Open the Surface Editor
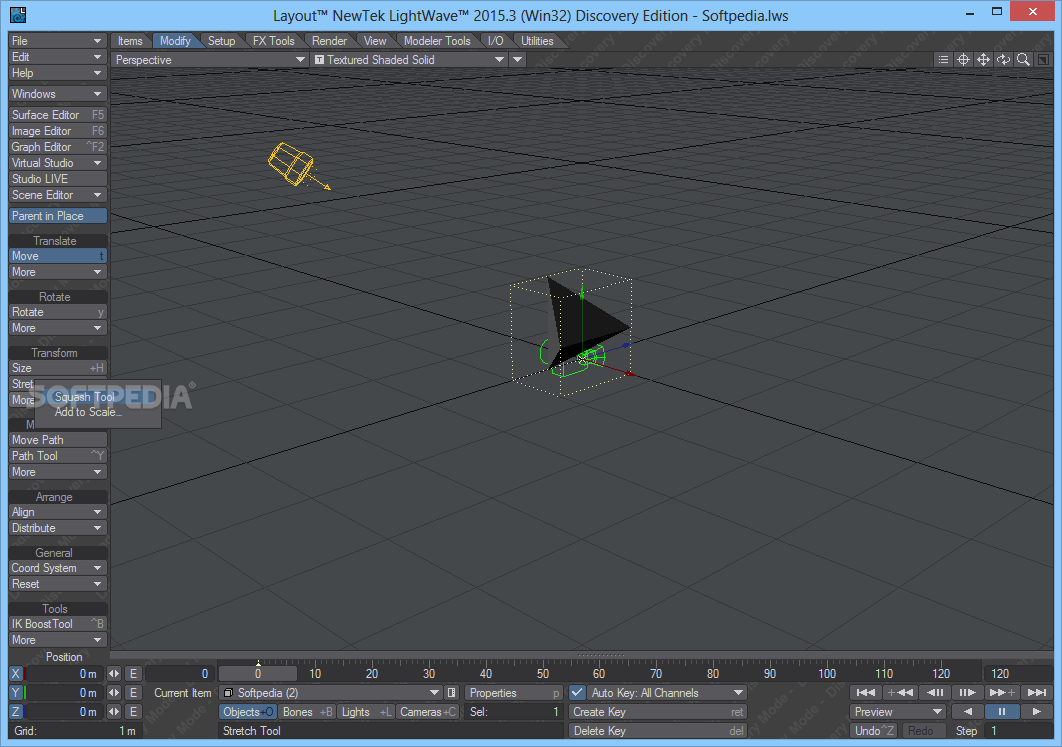Viewport: 1062px width, 747px height. tap(58, 115)
